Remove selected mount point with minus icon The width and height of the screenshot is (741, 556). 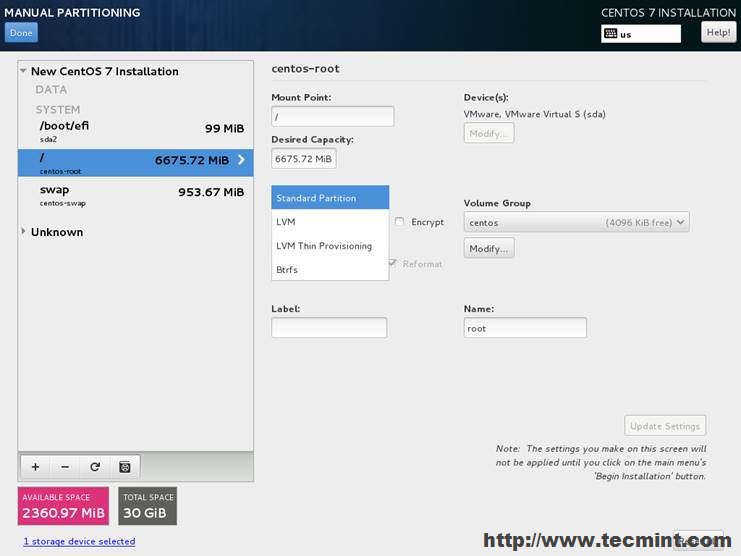[65, 467]
